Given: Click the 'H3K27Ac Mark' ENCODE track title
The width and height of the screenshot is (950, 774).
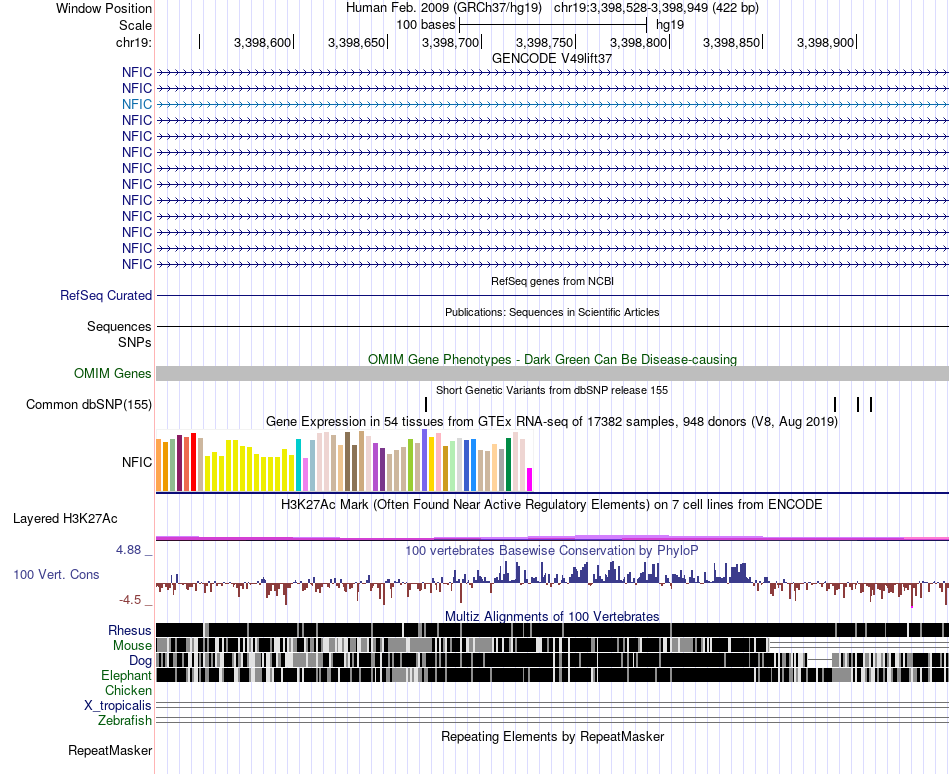Looking at the screenshot, I should point(552,504).
